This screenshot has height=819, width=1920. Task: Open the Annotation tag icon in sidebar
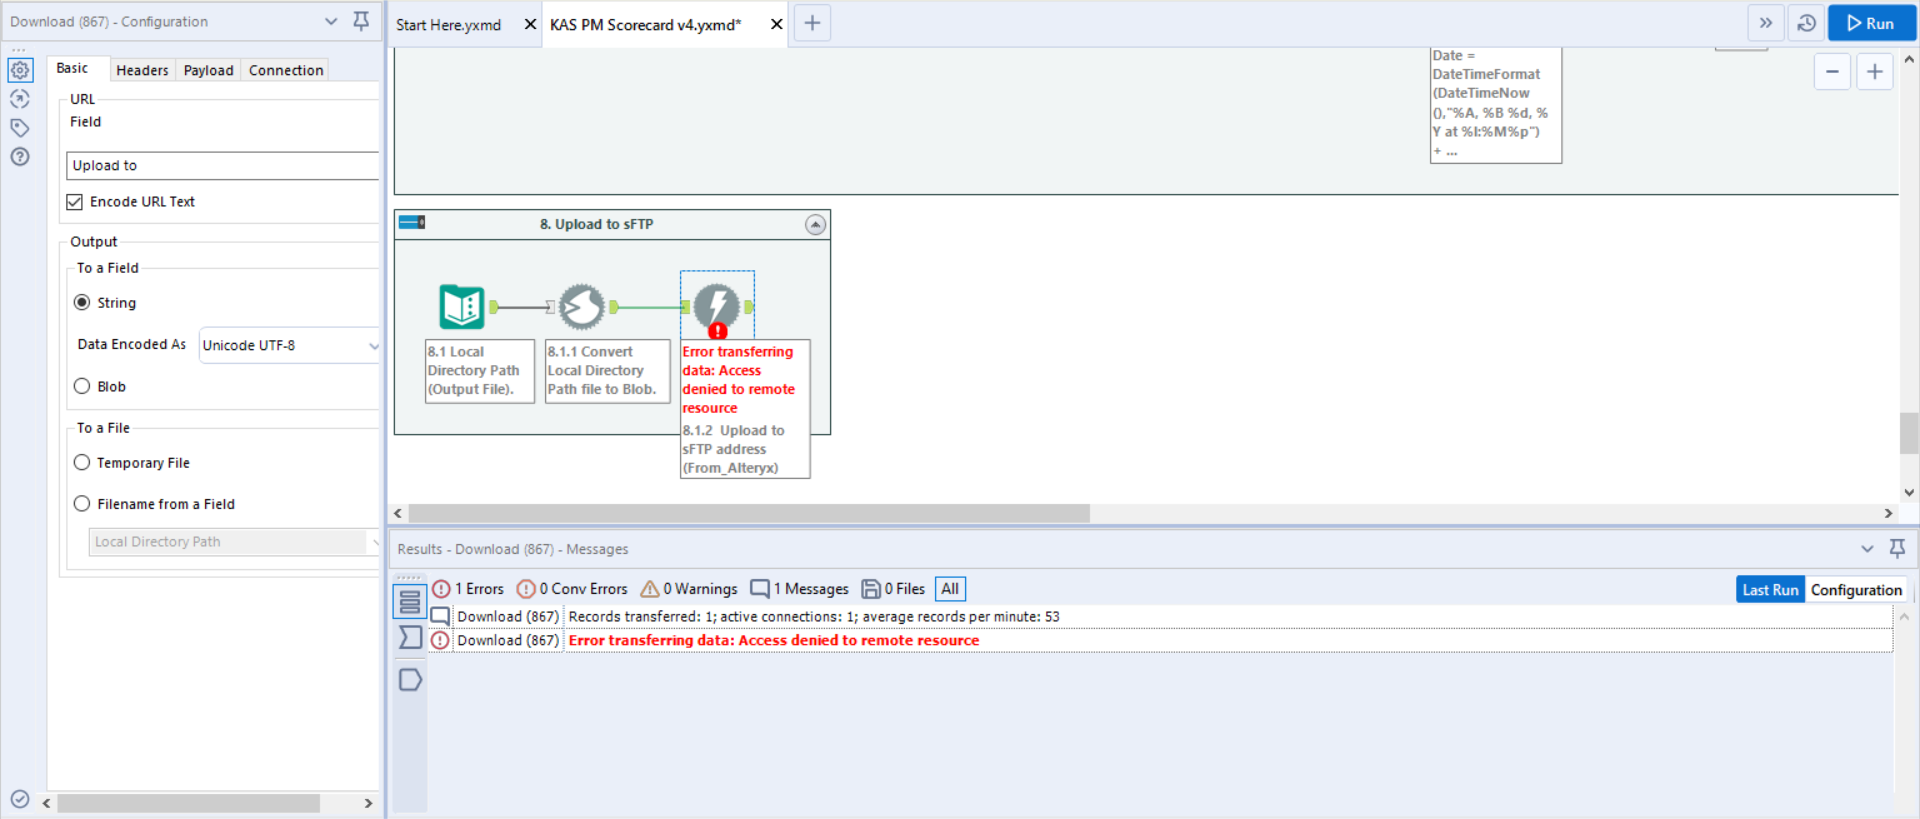(x=20, y=128)
